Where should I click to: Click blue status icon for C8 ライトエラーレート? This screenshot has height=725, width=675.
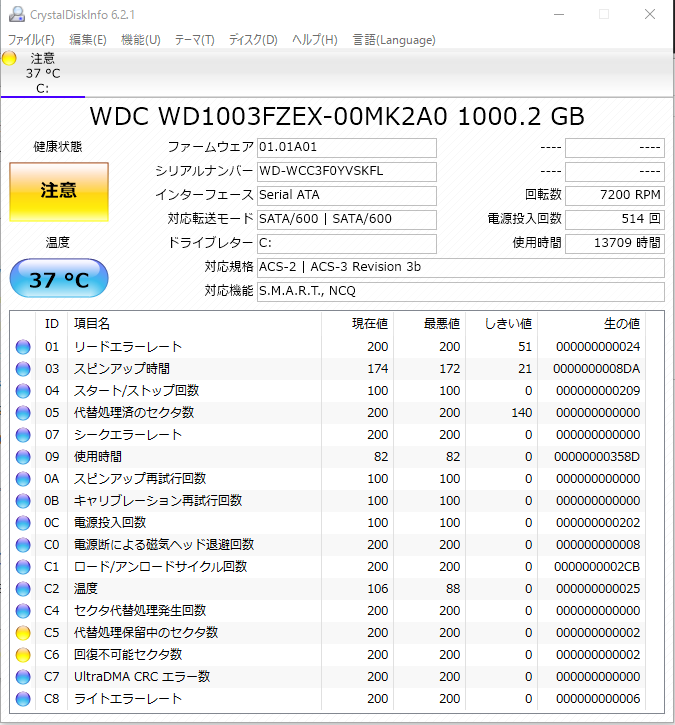23,699
